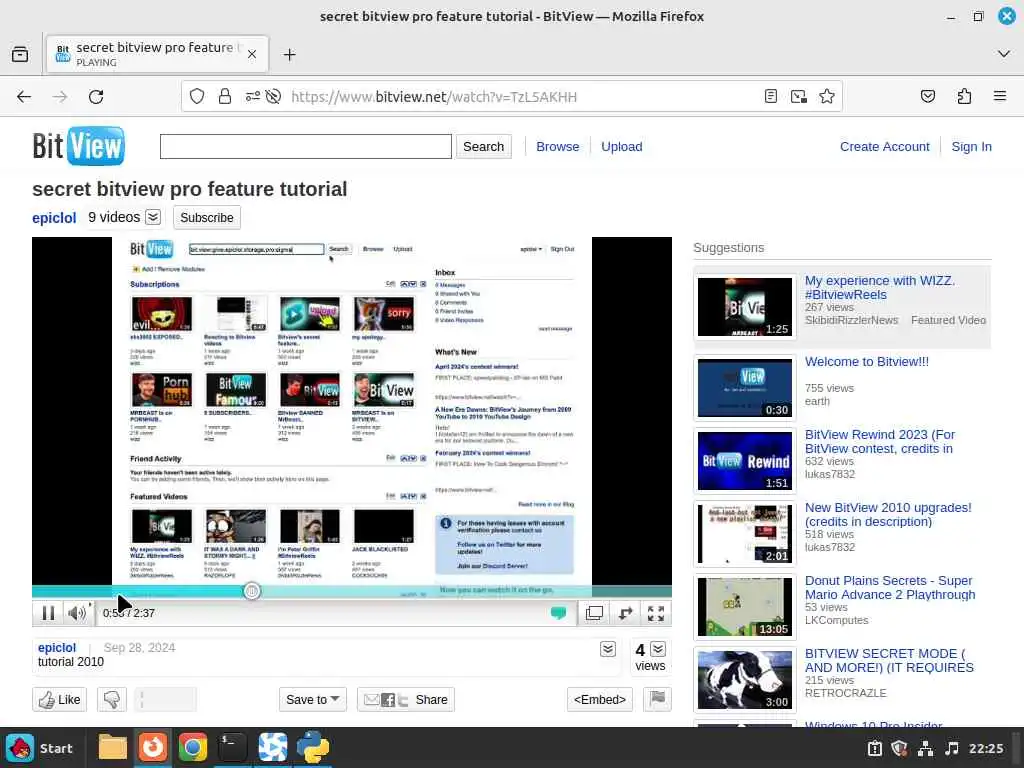Toggle Reader View icon
The height and width of the screenshot is (768, 1024).
771,97
